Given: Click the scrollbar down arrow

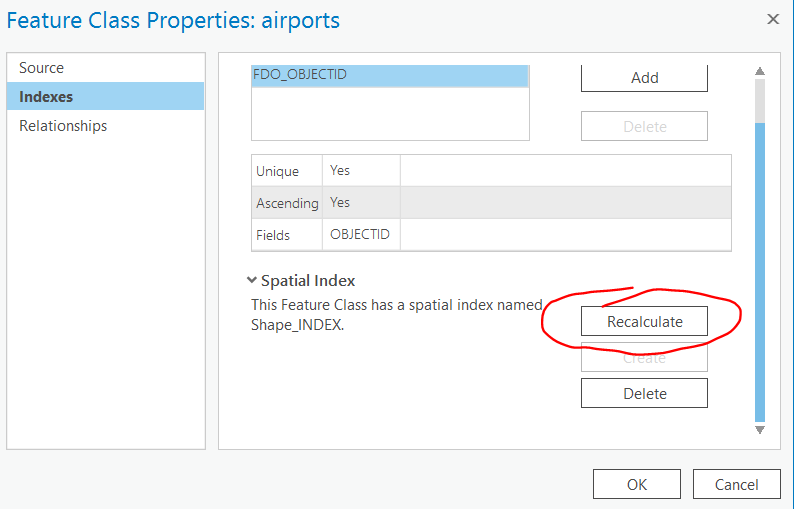Looking at the screenshot, I should click(x=759, y=429).
